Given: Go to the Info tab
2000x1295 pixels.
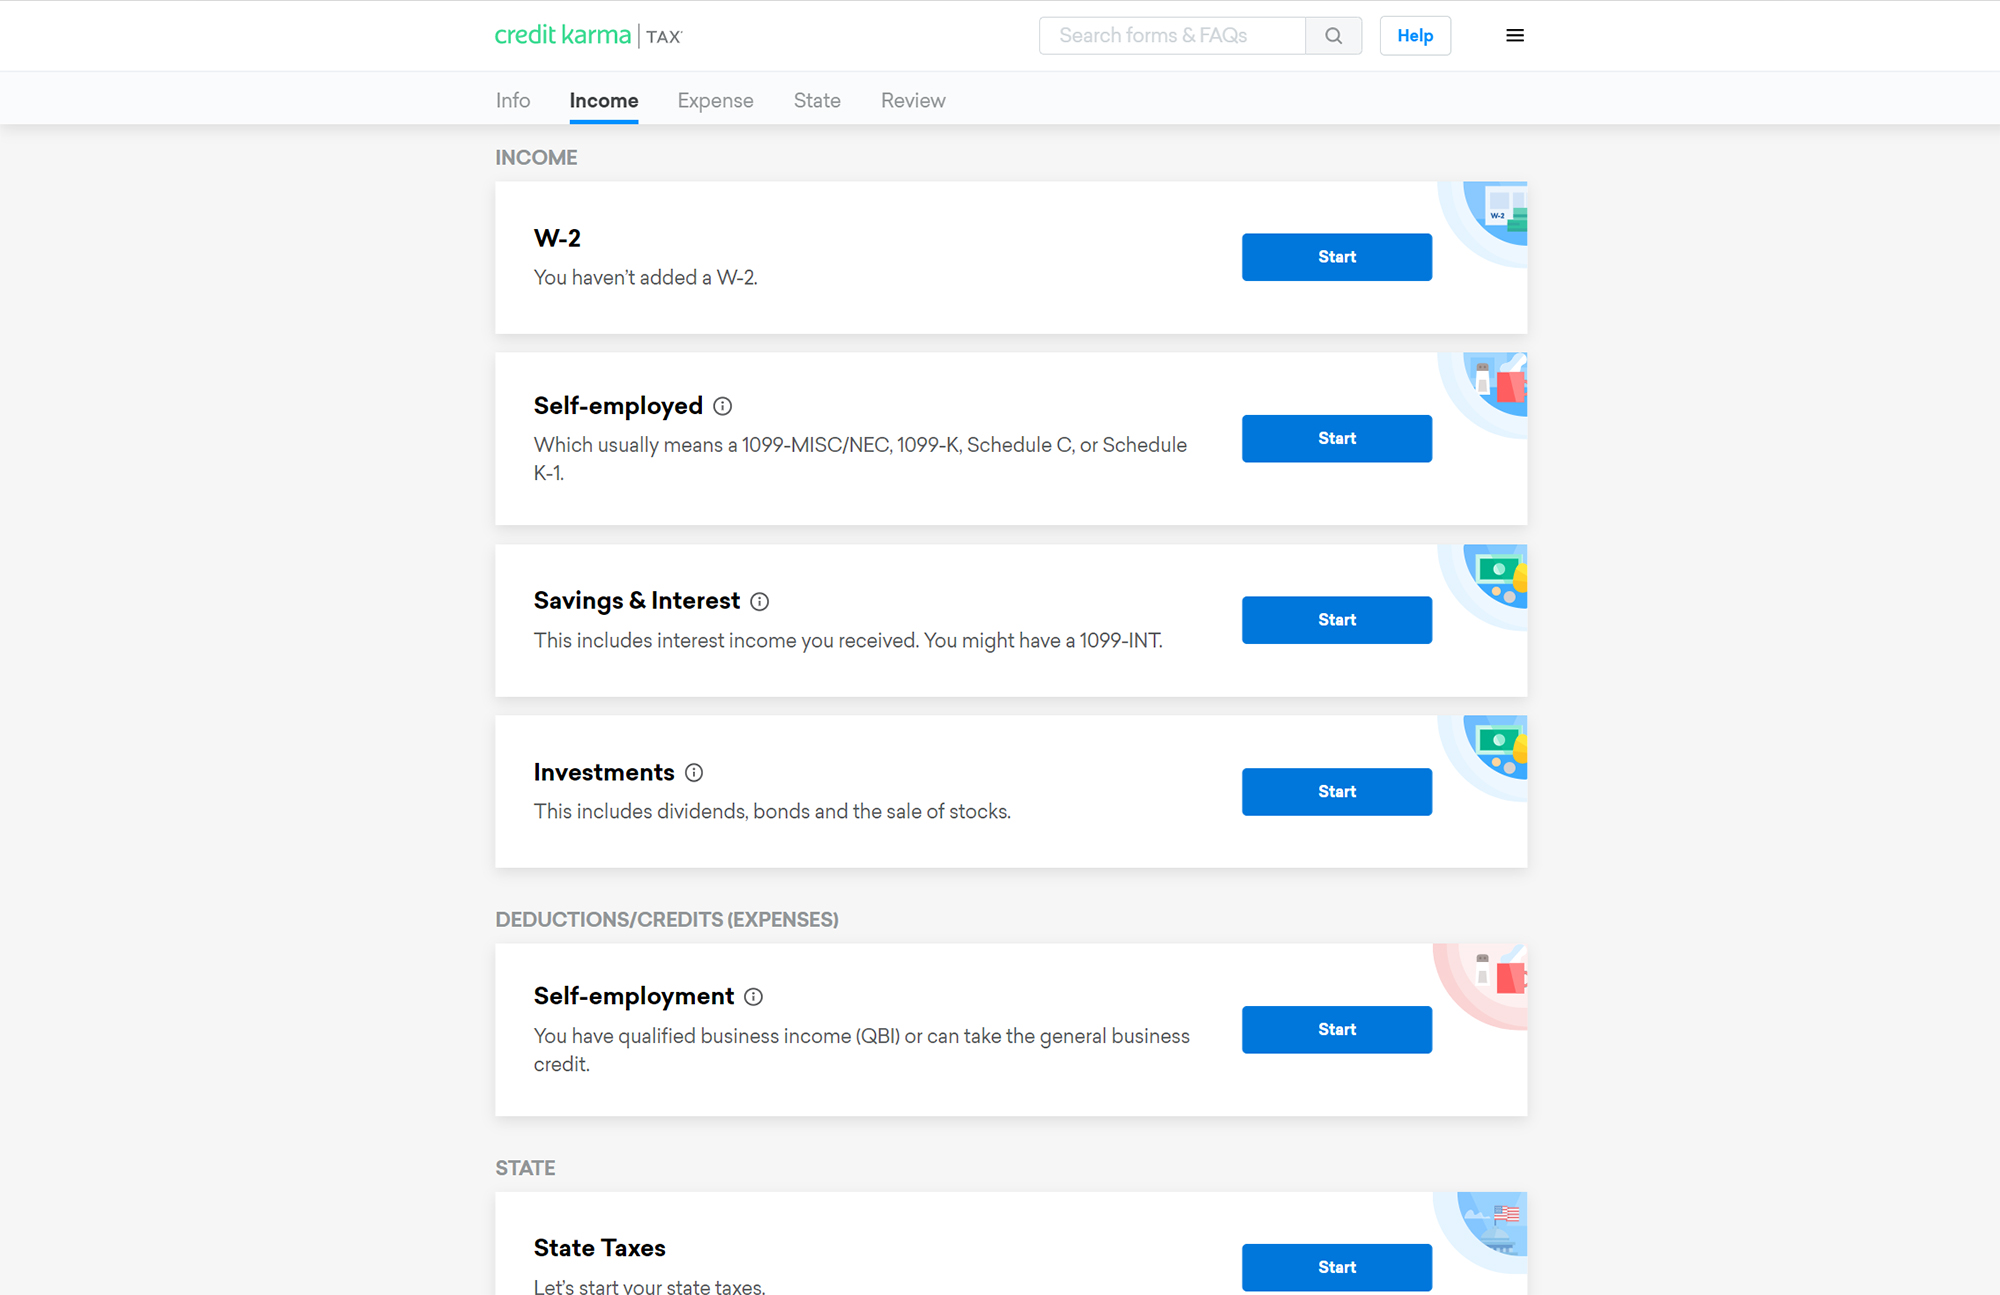Looking at the screenshot, I should tap(512, 100).
